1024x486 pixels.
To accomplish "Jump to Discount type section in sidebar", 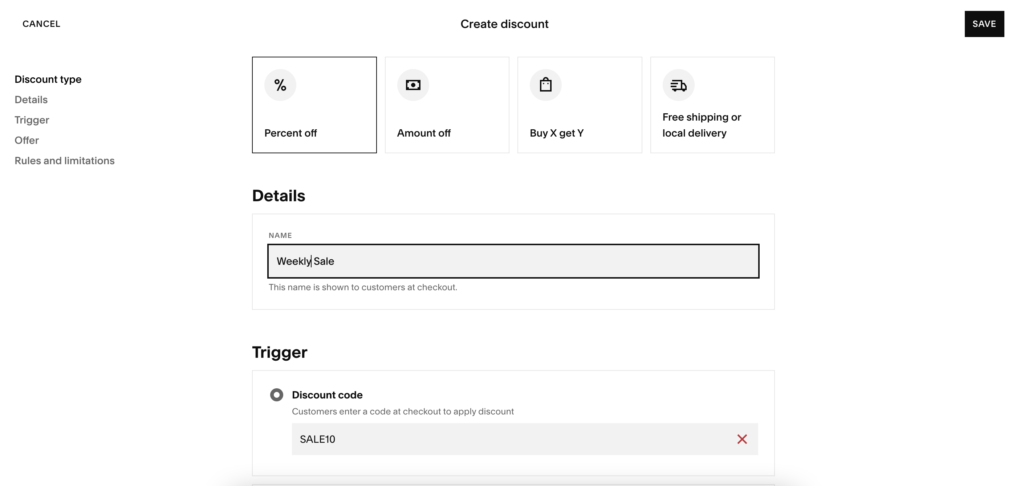I will 48,79.
